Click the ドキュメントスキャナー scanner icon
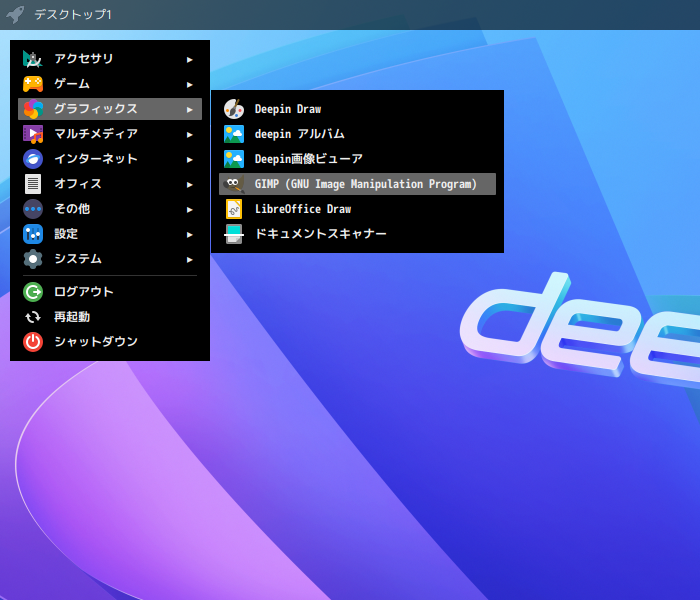The height and width of the screenshot is (600, 700). [234, 234]
